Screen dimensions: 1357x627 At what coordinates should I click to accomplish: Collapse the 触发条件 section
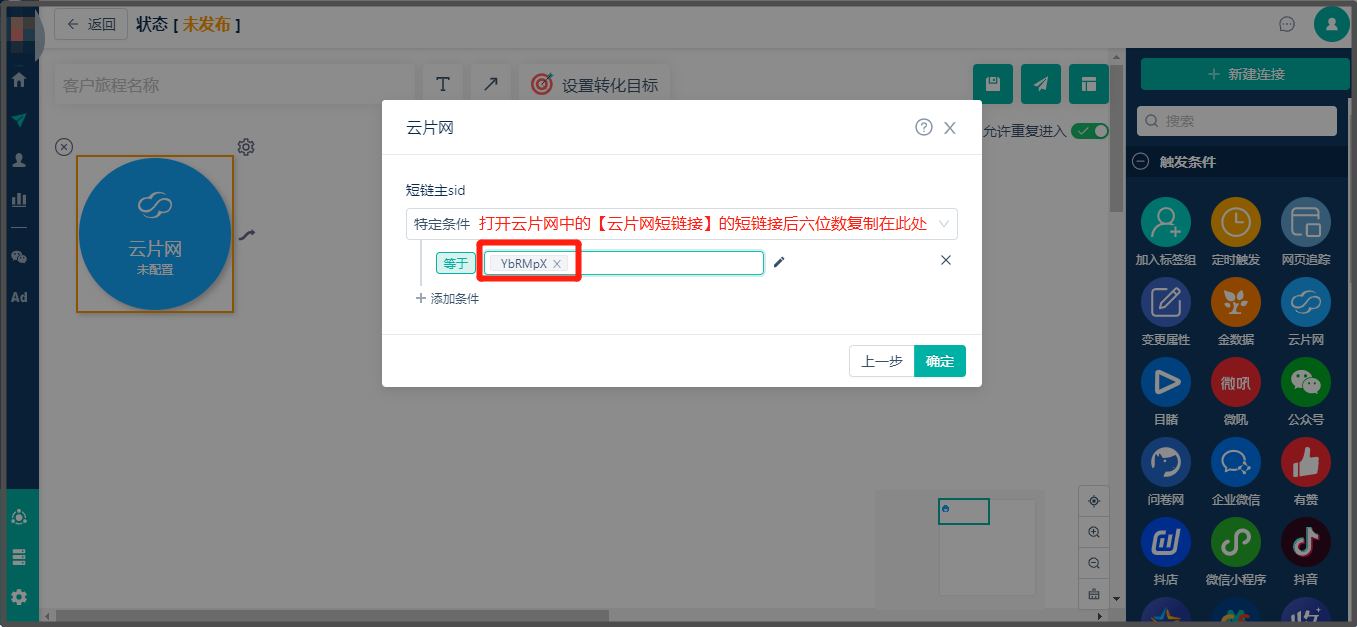(x=1140, y=162)
